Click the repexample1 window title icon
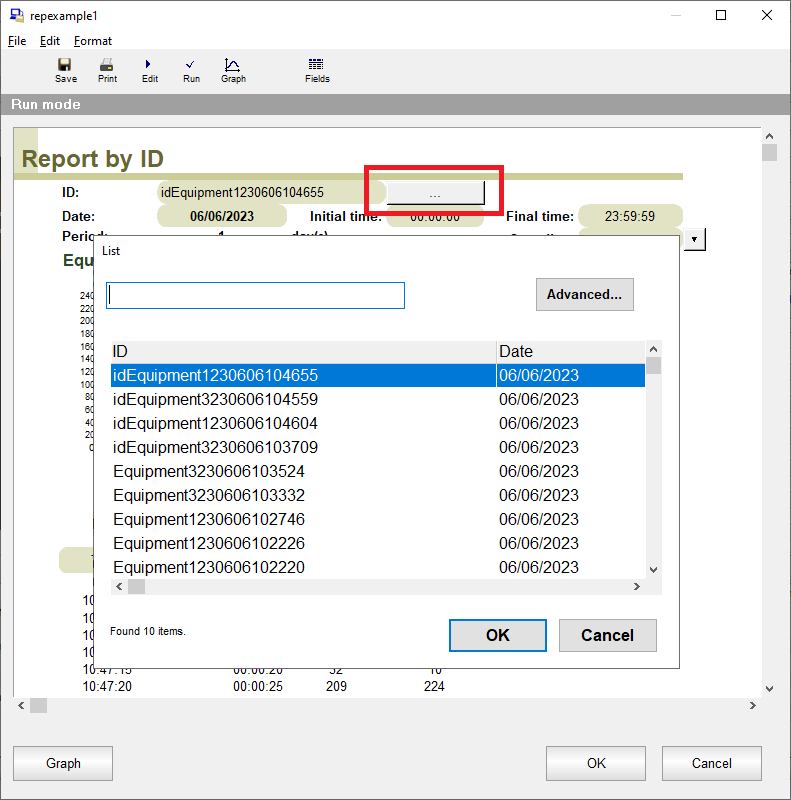 pos(16,16)
